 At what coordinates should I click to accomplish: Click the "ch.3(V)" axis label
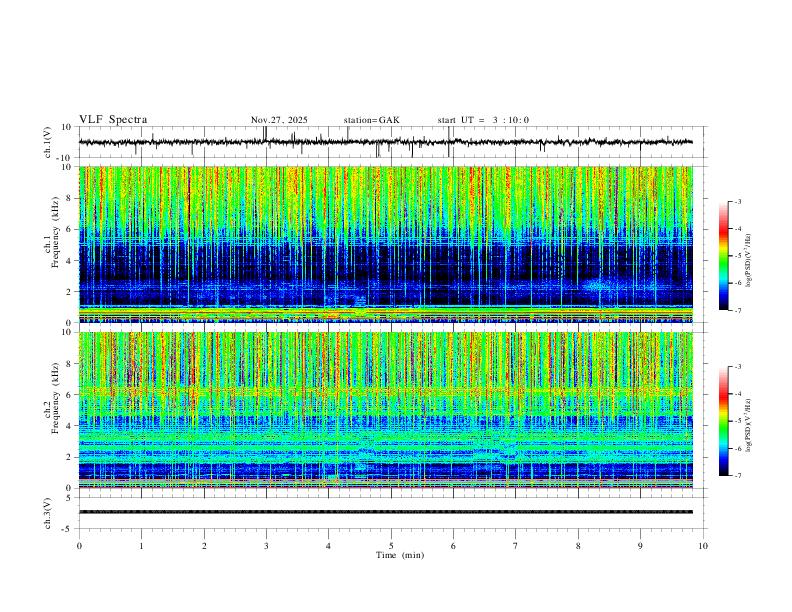coord(48,513)
